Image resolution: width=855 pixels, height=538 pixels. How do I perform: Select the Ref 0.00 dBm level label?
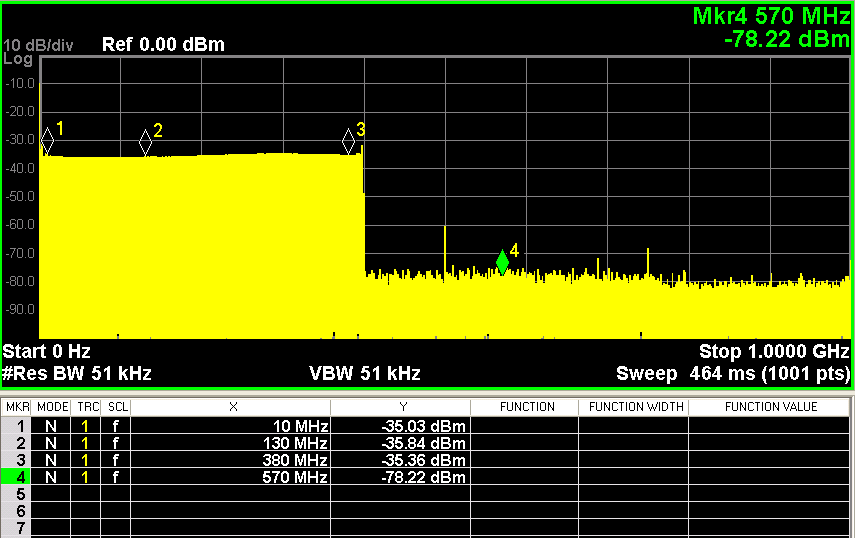tap(163, 45)
